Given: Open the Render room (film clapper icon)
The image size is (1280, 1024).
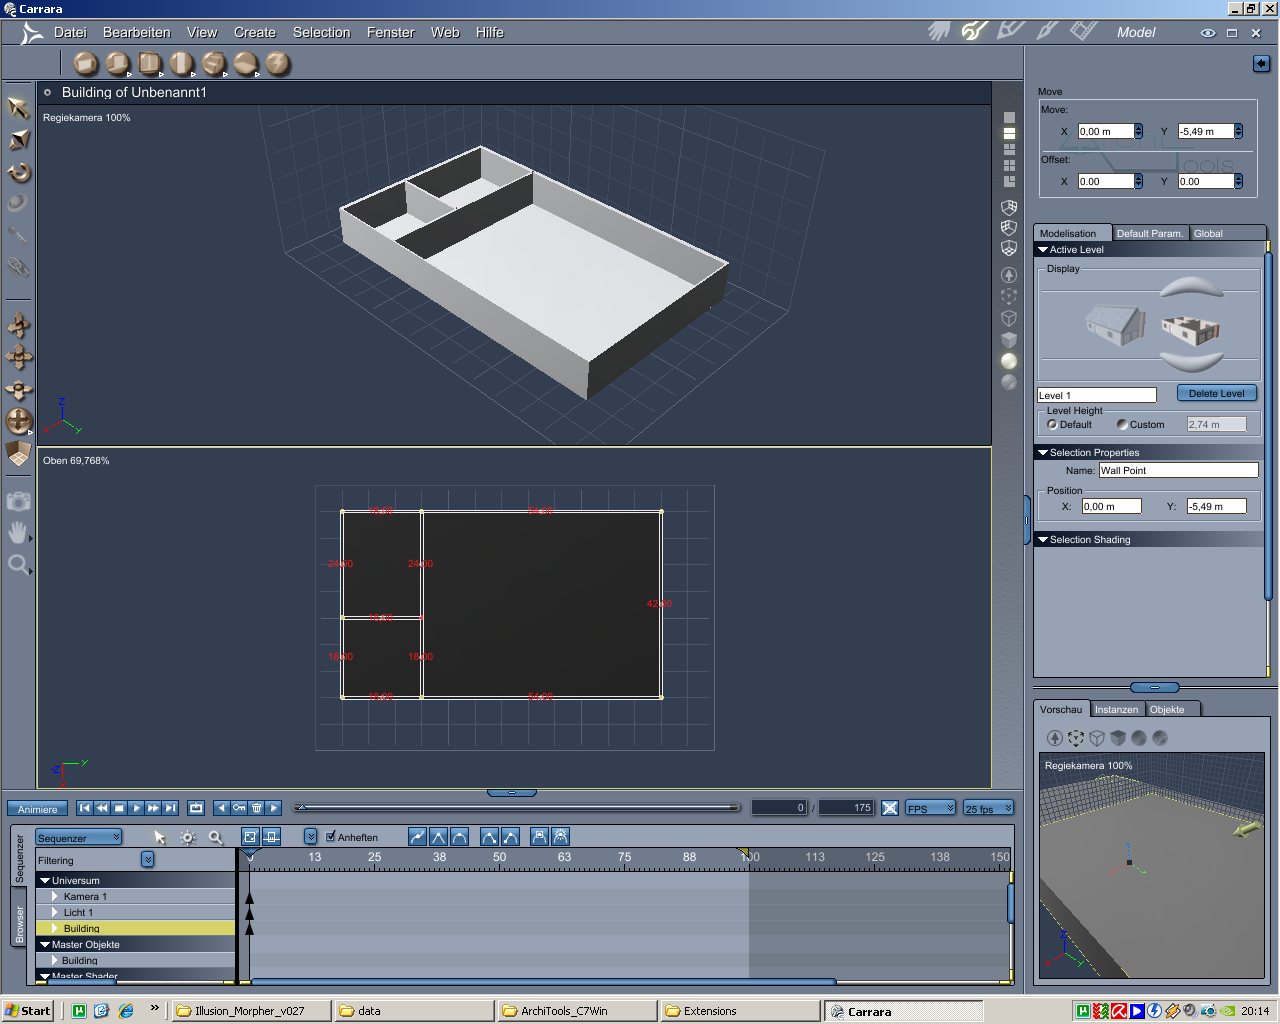Looking at the screenshot, I should [x=1083, y=31].
